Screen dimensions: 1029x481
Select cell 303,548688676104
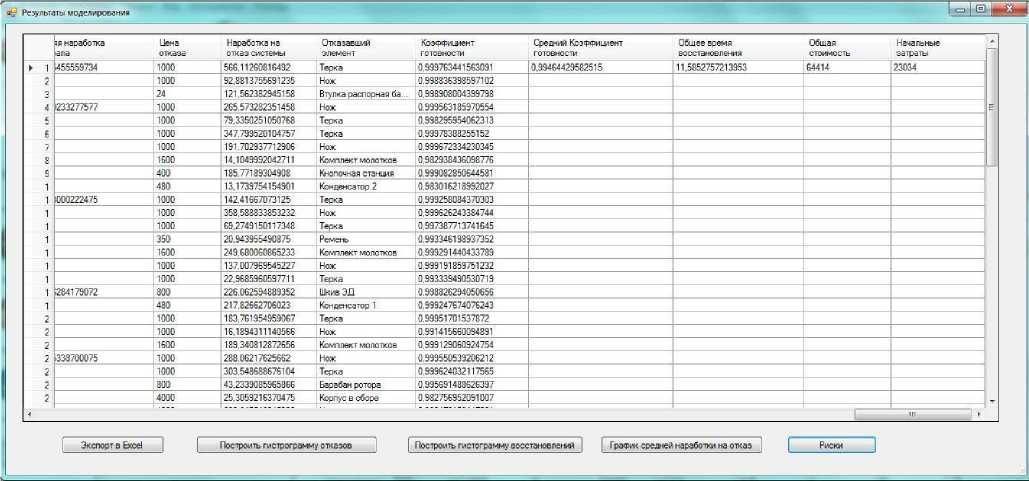tap(268, 371)
